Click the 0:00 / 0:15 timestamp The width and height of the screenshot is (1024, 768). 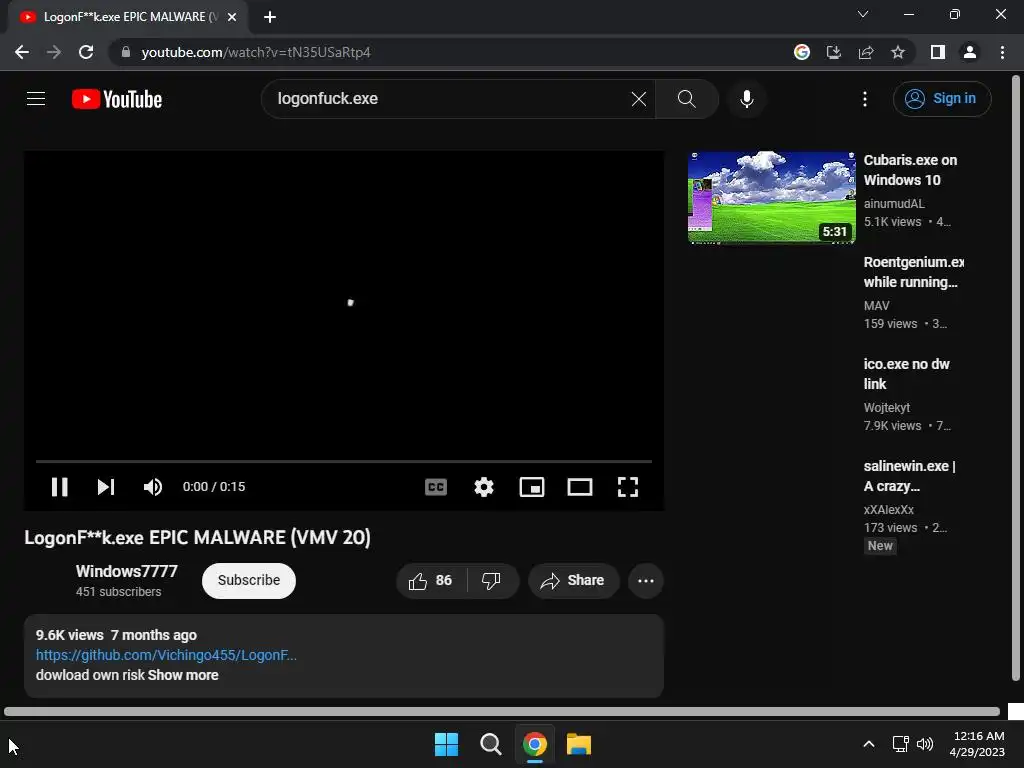coord(214,487)
